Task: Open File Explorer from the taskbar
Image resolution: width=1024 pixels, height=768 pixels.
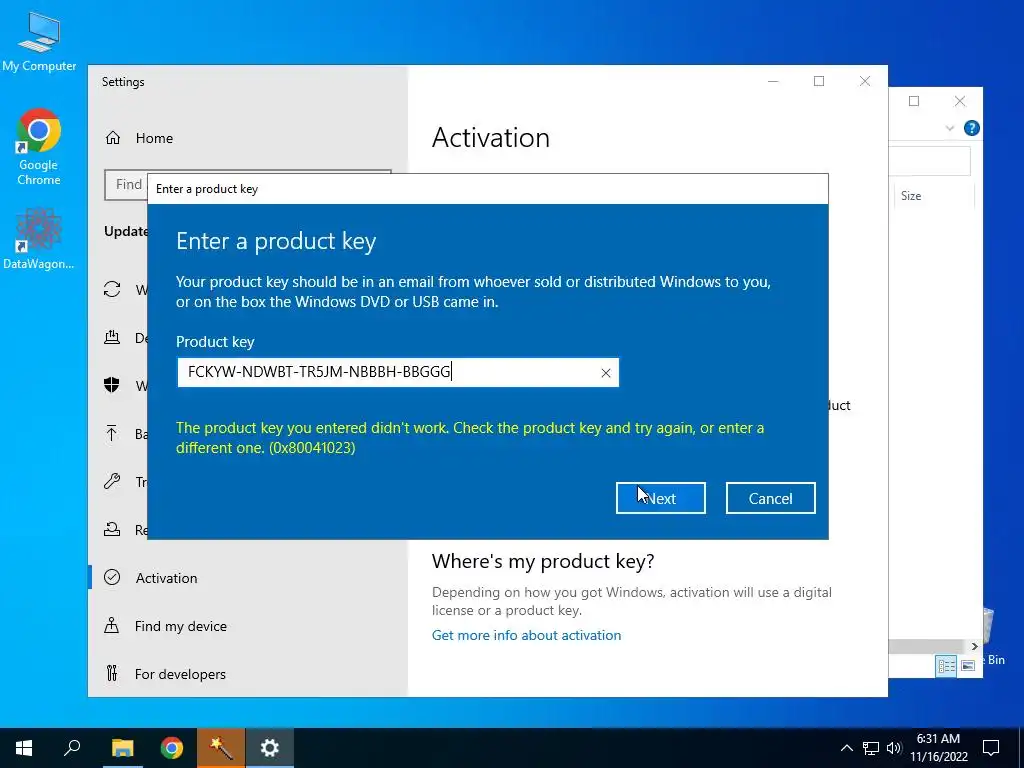Action: coord(122,748)
